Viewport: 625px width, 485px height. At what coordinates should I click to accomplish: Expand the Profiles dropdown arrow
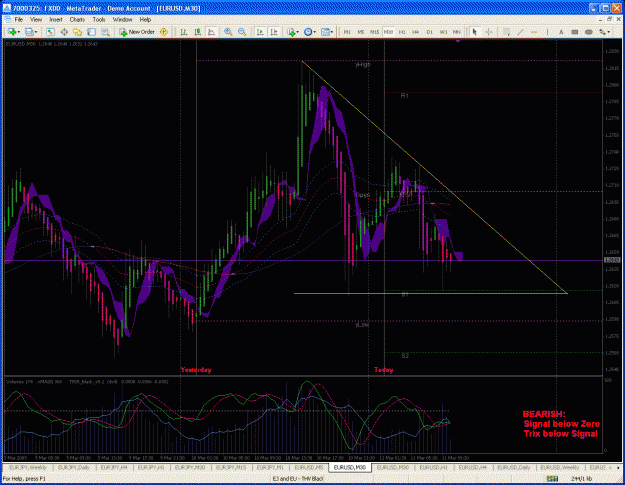point(36,32)
